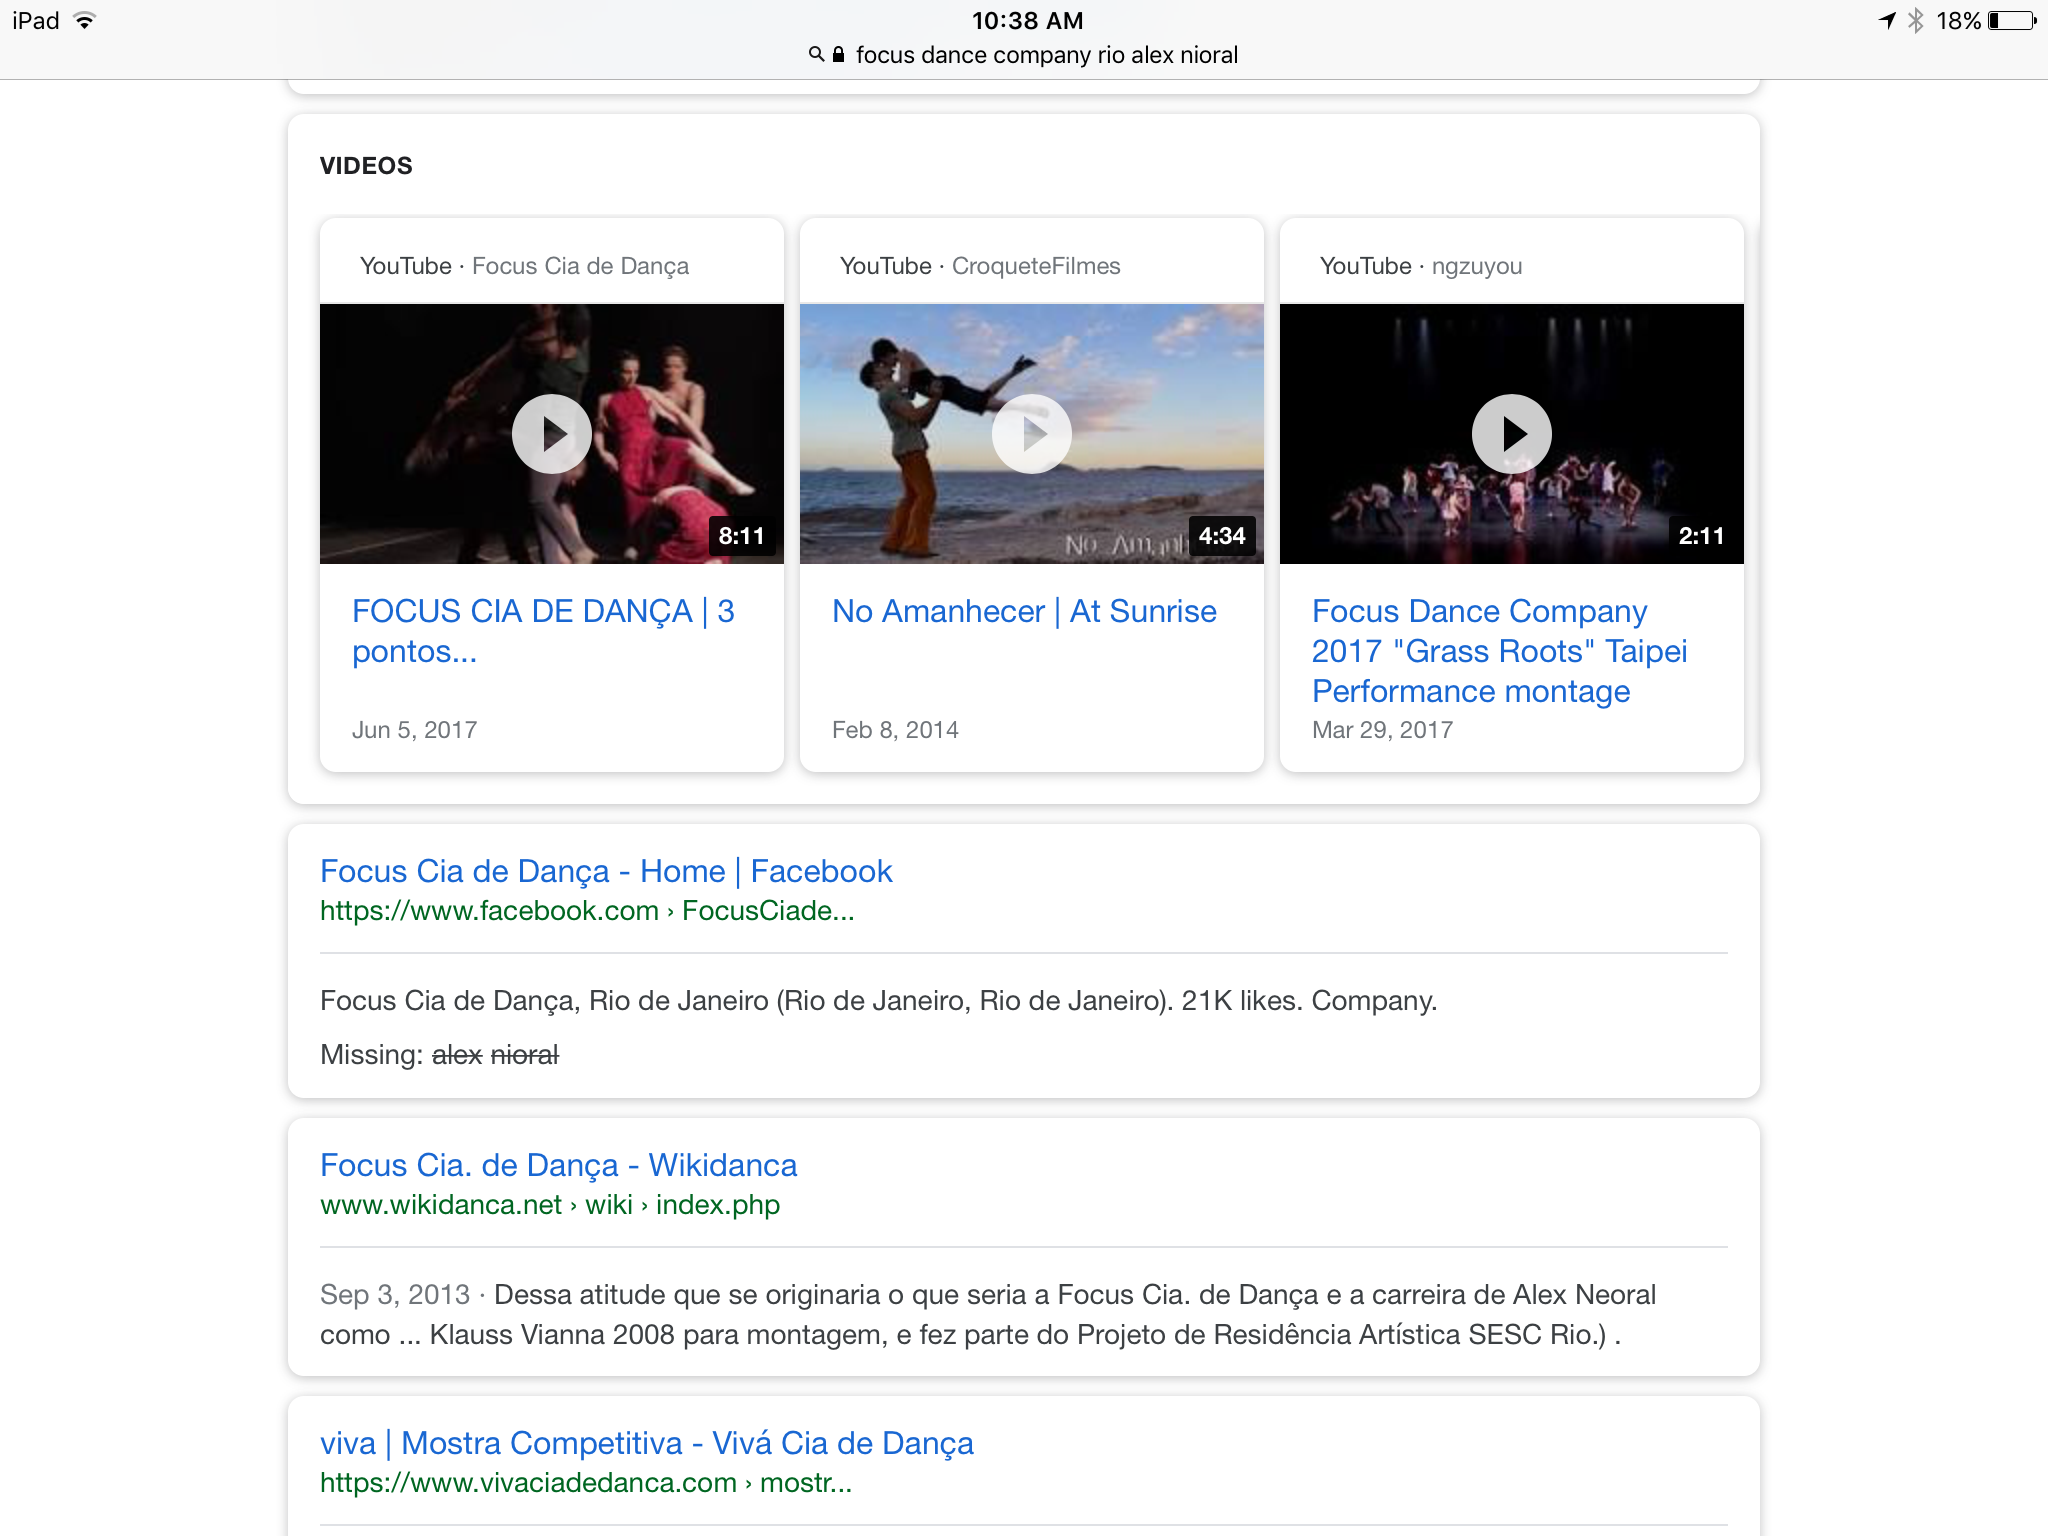Image resolution: width=2048 pixels, height=1536 pixels.
Task: Open viva Mostra Competitiva result
Action: [x=646, y=1443]
